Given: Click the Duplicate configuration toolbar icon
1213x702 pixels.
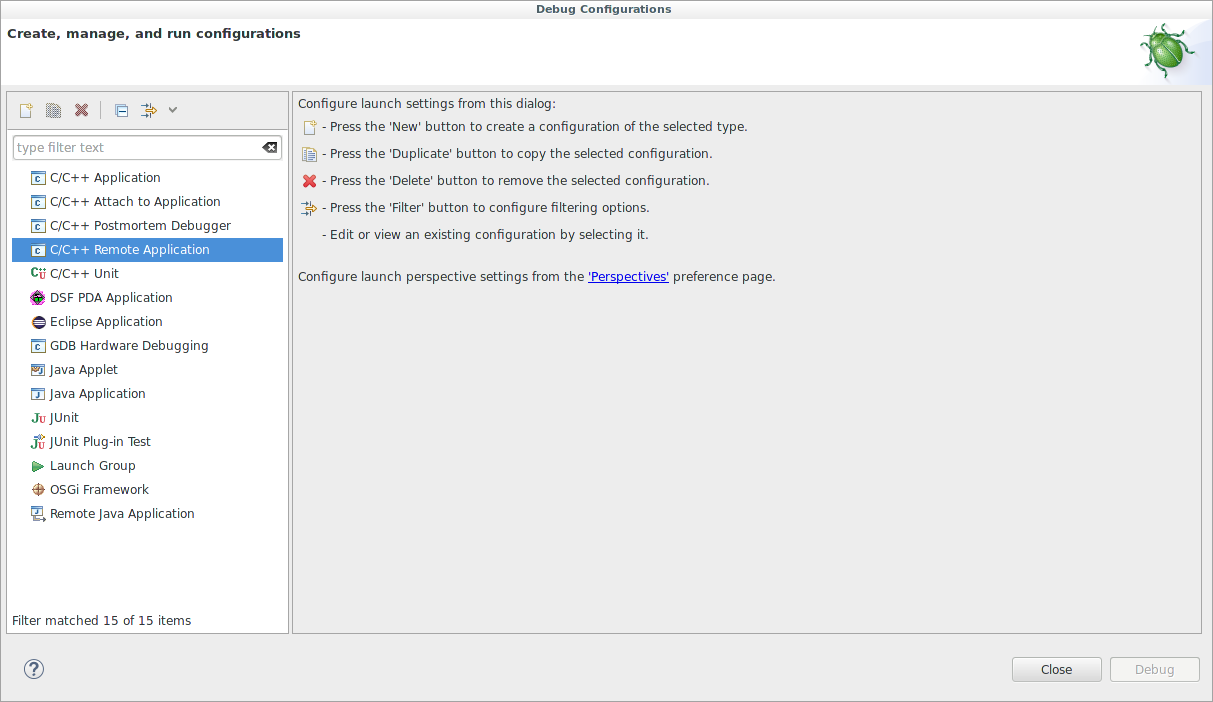Looking at the screenshot, I should 54,110.
